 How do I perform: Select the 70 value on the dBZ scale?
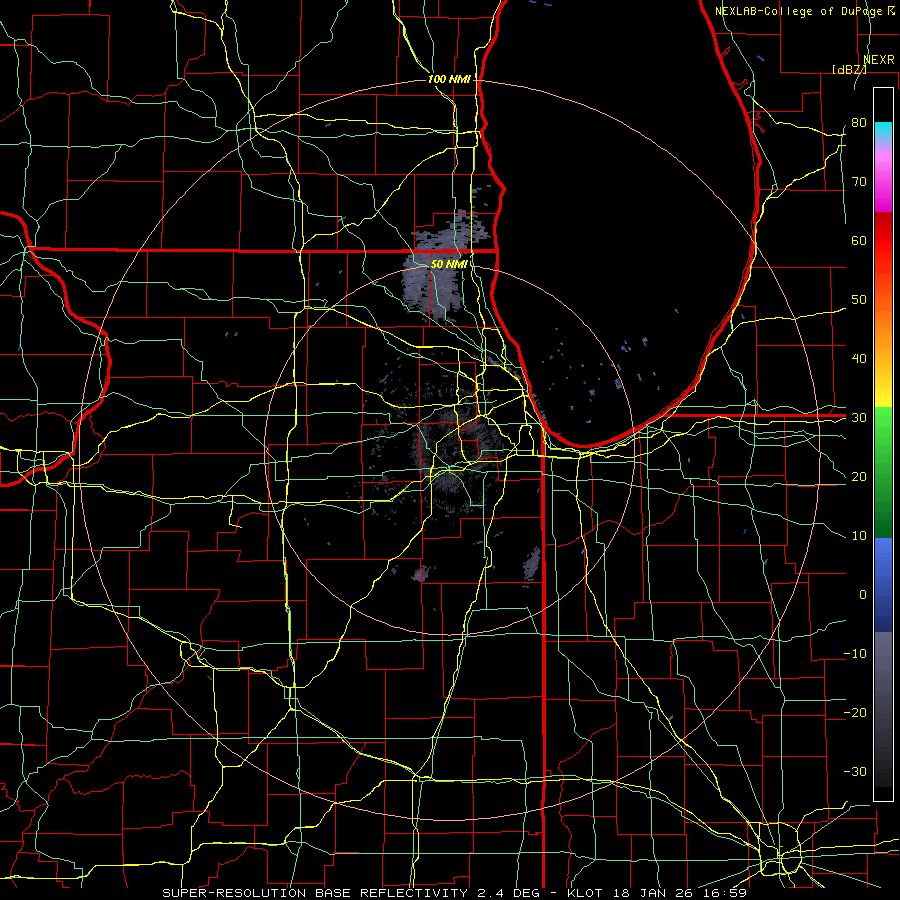tap(859, 181)
